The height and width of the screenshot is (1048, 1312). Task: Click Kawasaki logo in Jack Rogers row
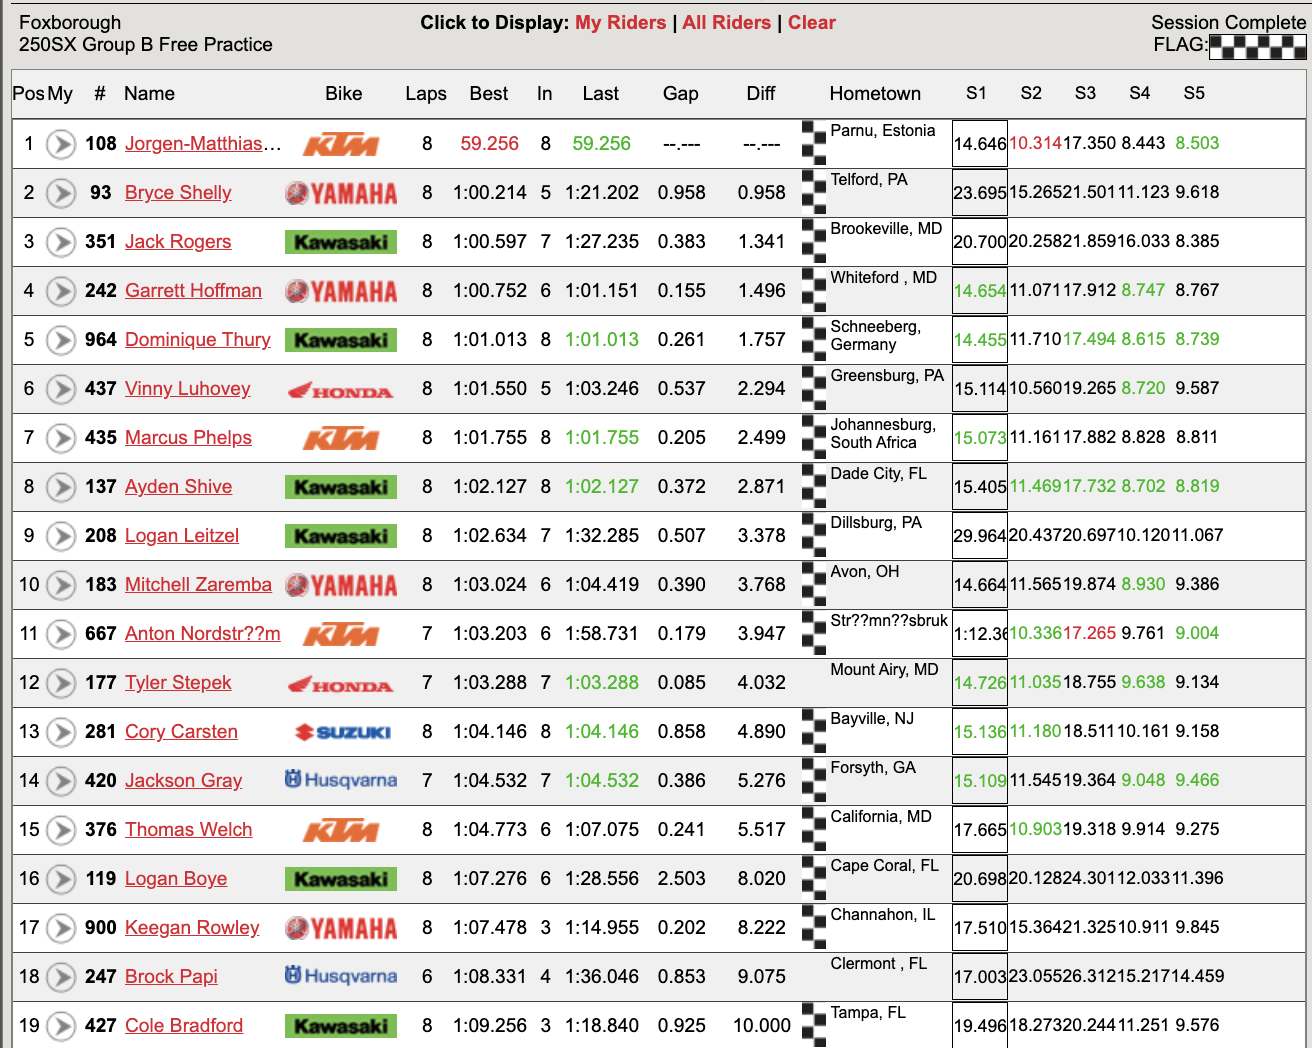pos(341,242)
